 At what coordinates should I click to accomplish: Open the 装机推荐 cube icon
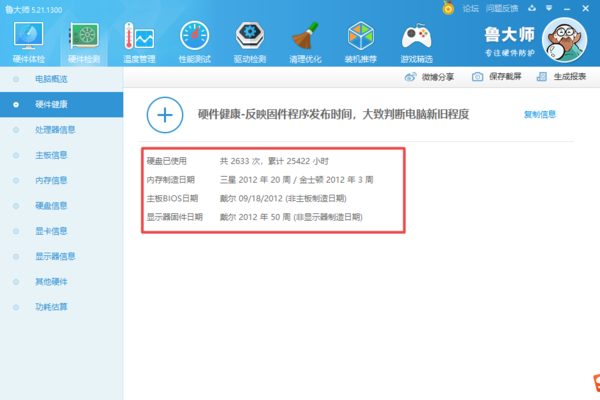(x=360, y=36)
